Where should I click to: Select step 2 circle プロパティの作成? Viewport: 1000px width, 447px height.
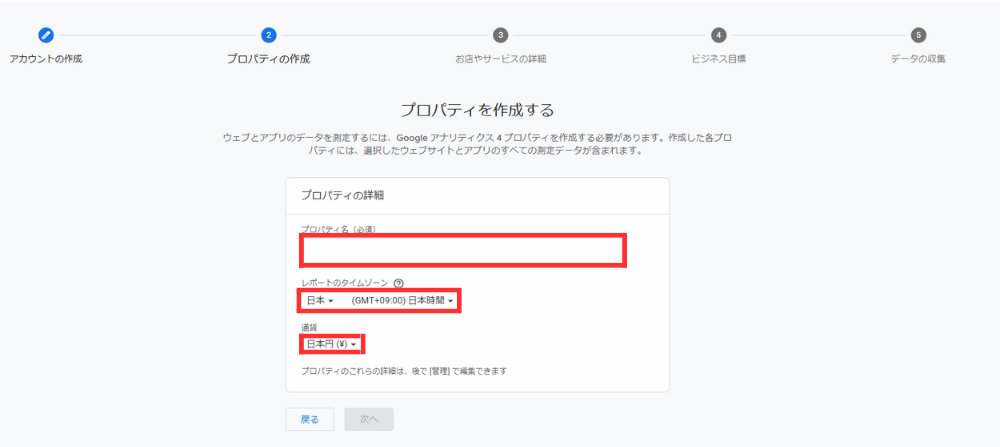(268, 35)
